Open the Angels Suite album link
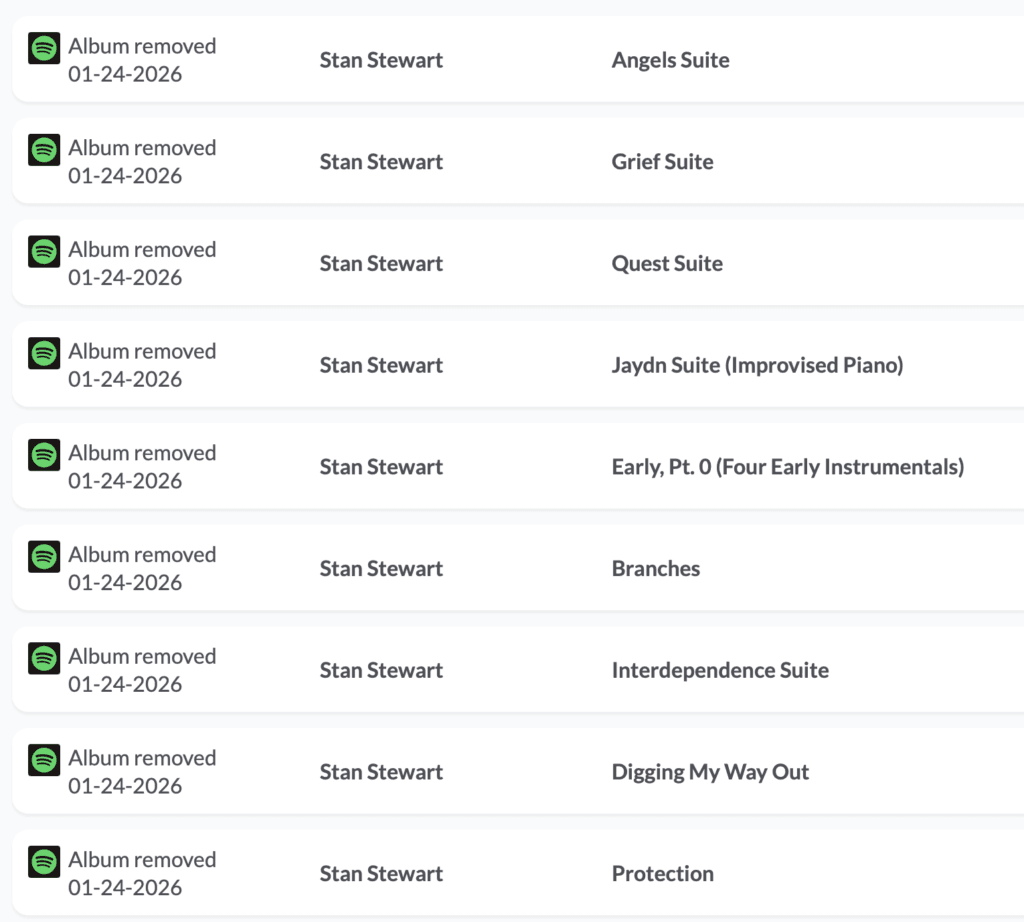 (x=670, y=60)
